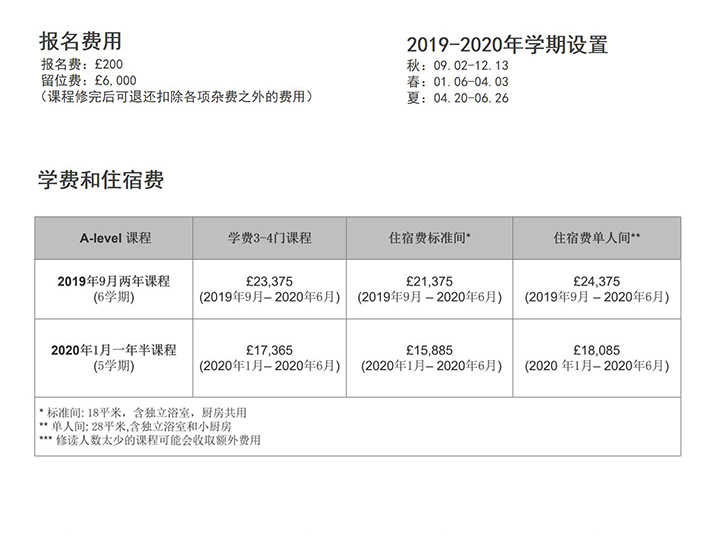
Task: Select the autumn term dates 09.02-12.13
Action: pyautogui.click(x=468, y=66)
